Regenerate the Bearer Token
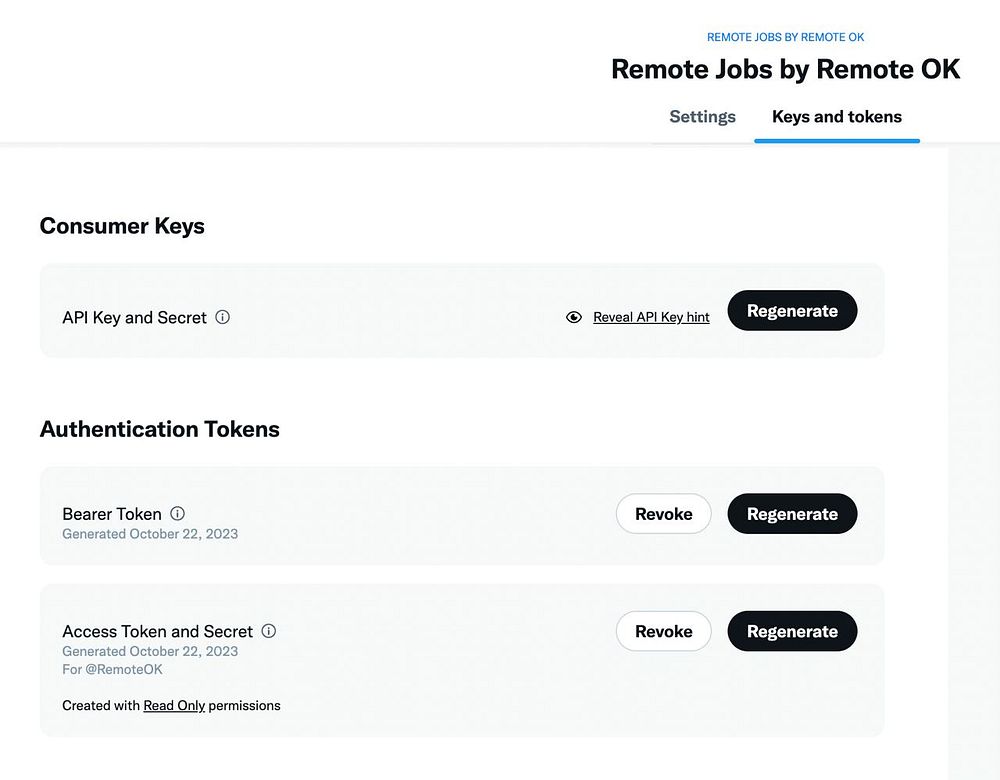Image resolution: width=1000 pixels, height=780 pixels. pos(791,514)
